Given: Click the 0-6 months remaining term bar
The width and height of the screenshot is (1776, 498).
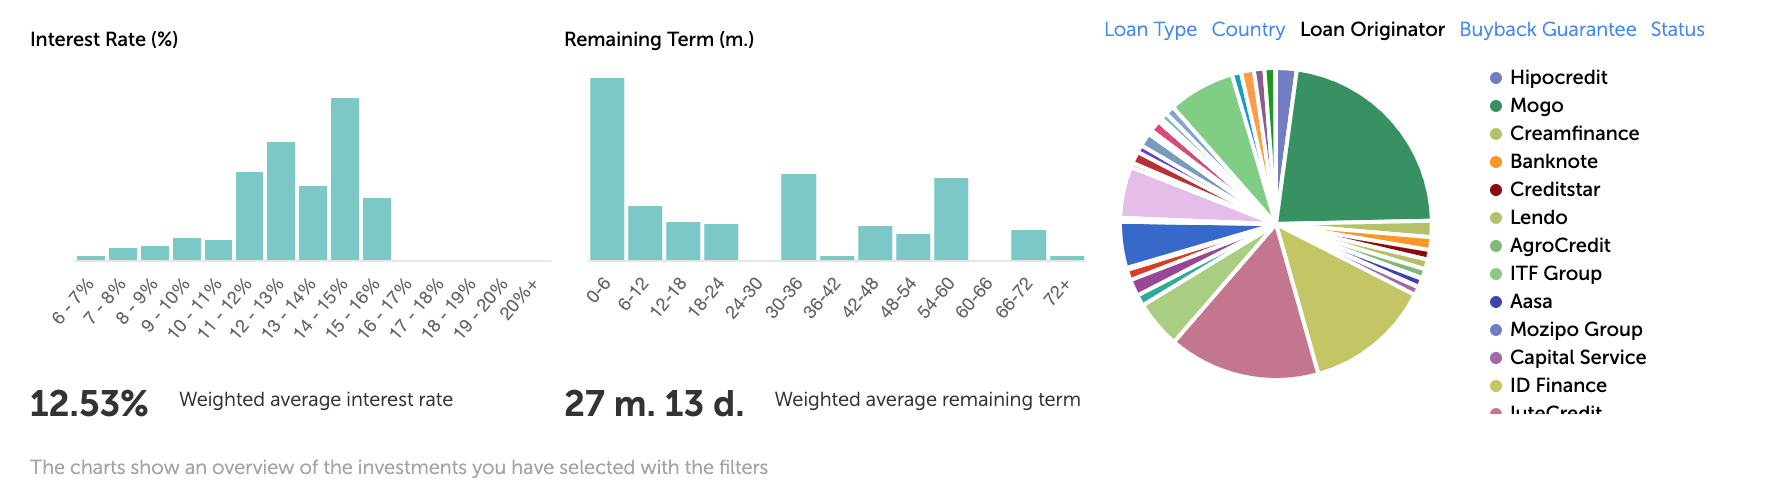Looking at the screenshot, I should [607, 170].
